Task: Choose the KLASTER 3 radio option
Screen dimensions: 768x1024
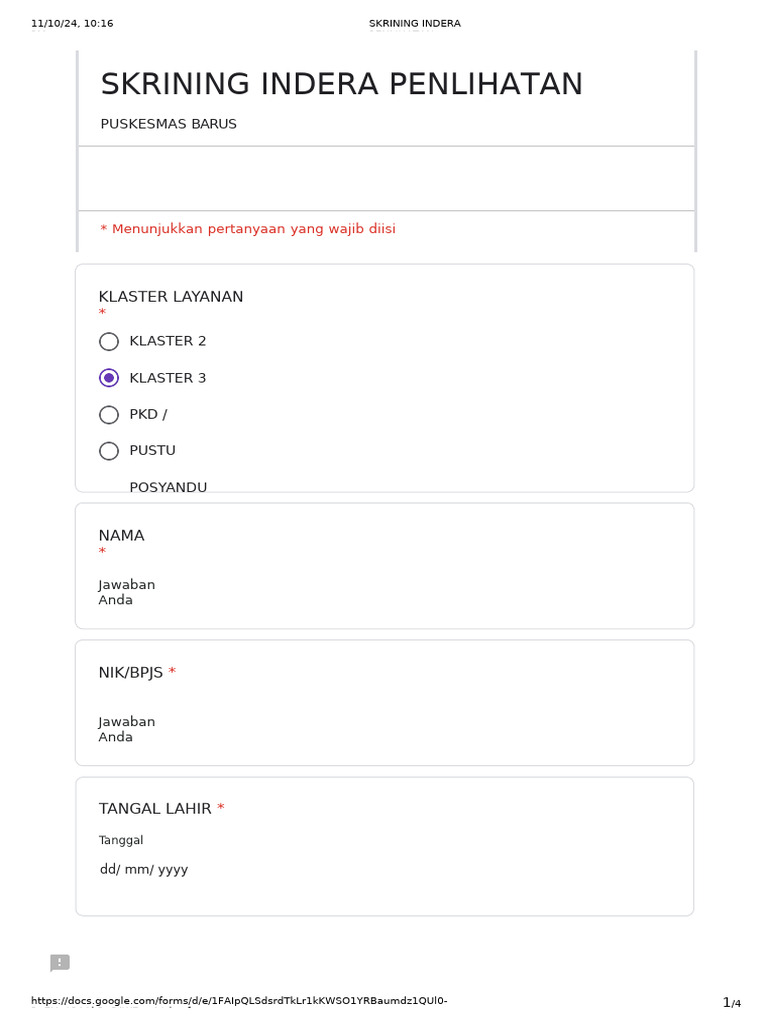Action: click(x=109, y=378)
